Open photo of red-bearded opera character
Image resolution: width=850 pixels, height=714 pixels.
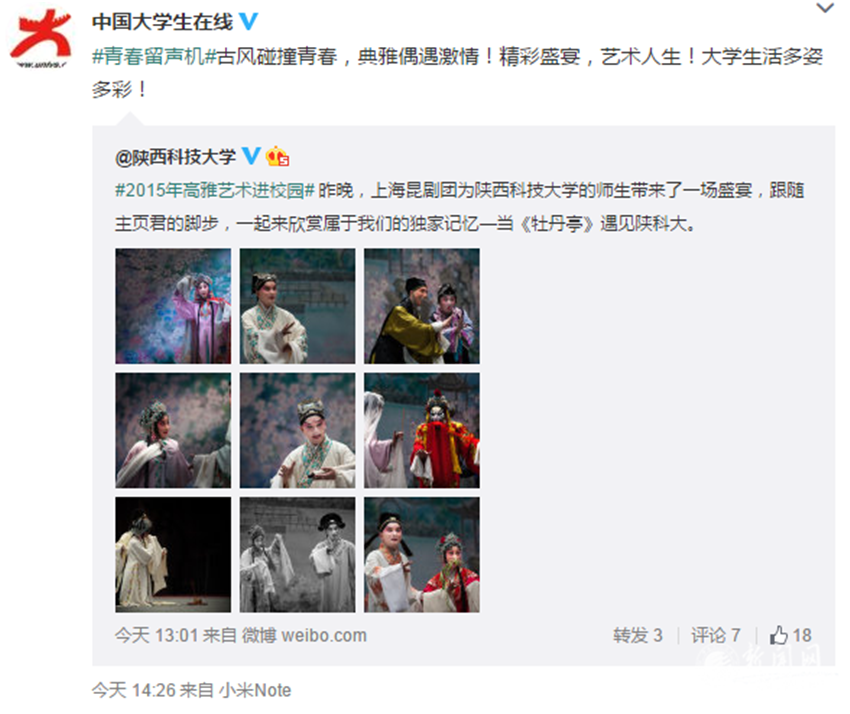coord(422,430)
